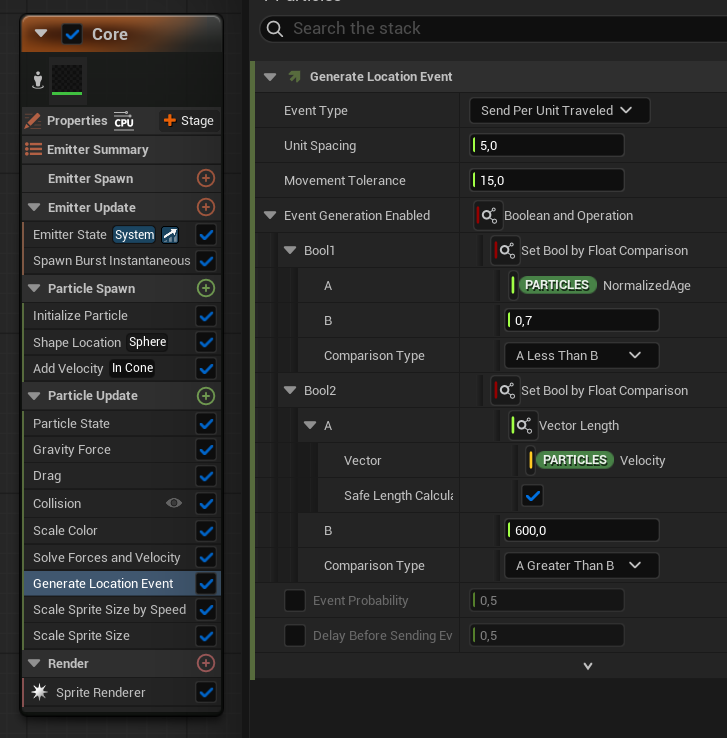Viewport: 727px width, 738px height.
Task: Click the dynamic input icon for Bool1
Action: 507,251
